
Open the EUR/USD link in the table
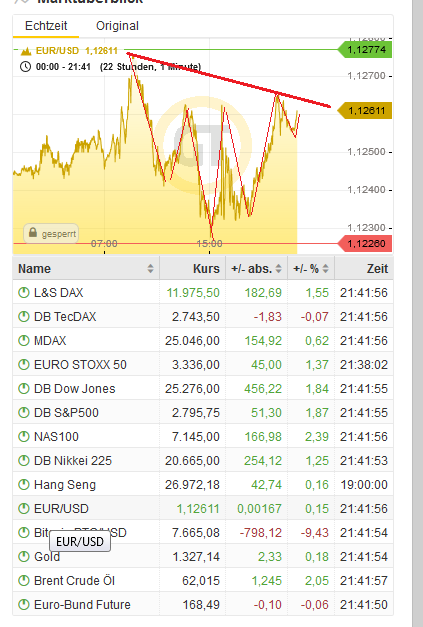[x=61, y=509]
